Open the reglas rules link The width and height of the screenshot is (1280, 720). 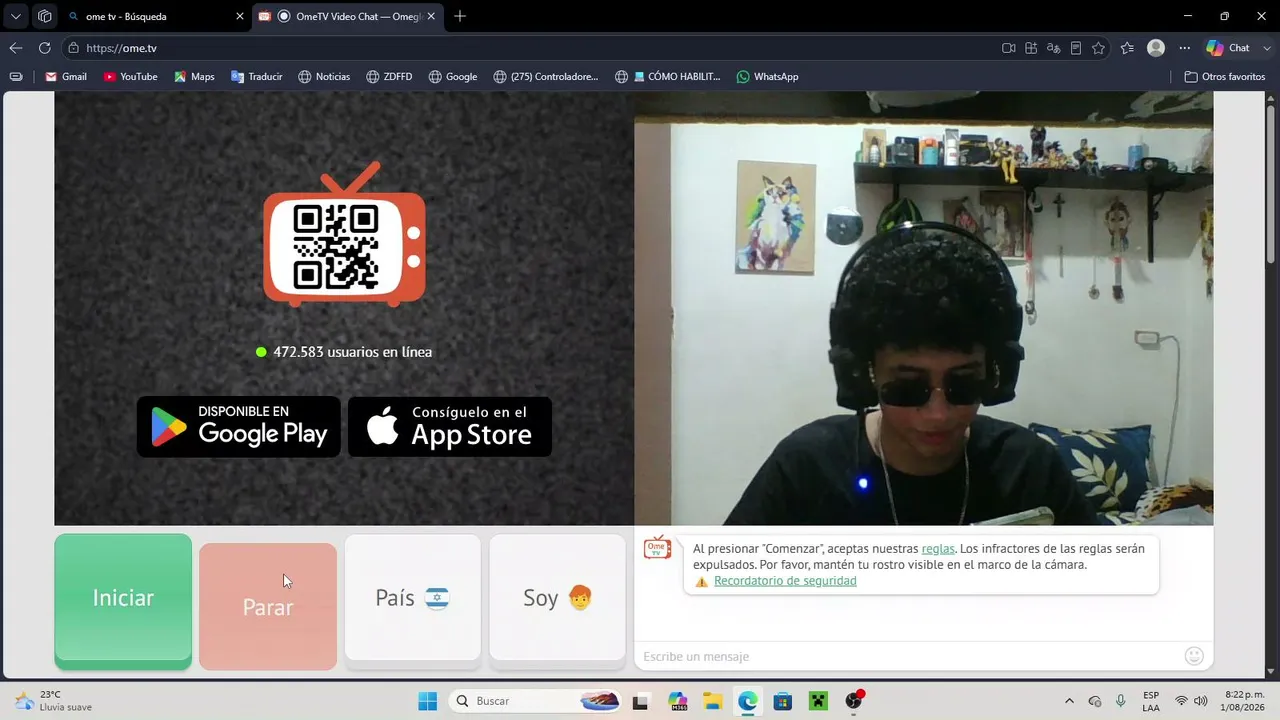point(938,548)
